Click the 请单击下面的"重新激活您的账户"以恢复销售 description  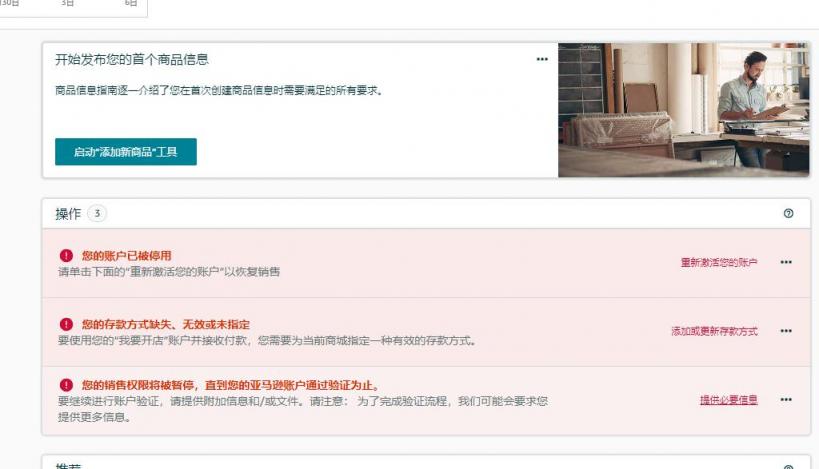pyautogui.click(x=169, y=272)
